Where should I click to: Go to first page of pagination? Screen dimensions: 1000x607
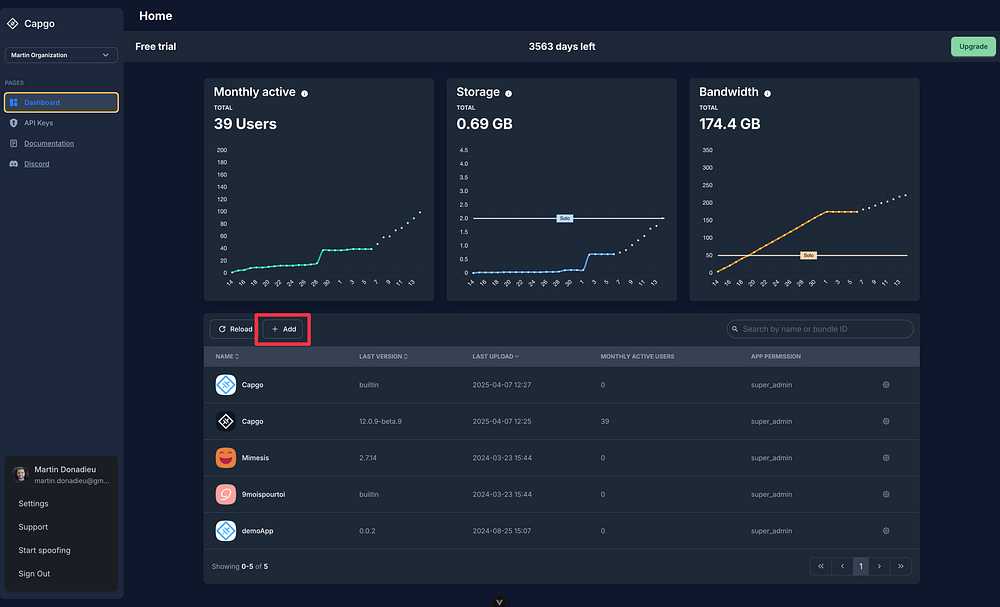821,566
